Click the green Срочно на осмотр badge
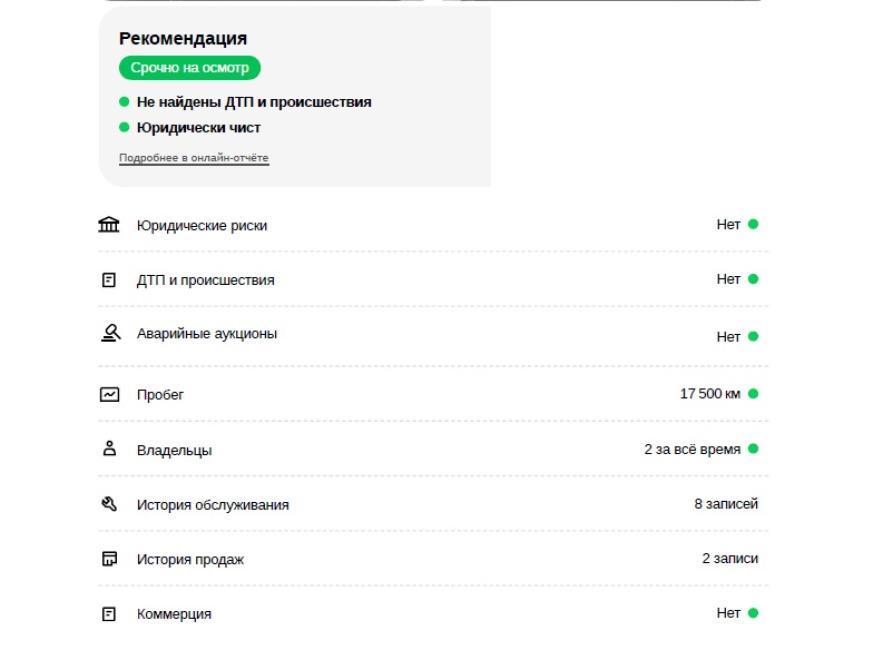The width and height of the screenshot is (893, 670). (190, 68)
